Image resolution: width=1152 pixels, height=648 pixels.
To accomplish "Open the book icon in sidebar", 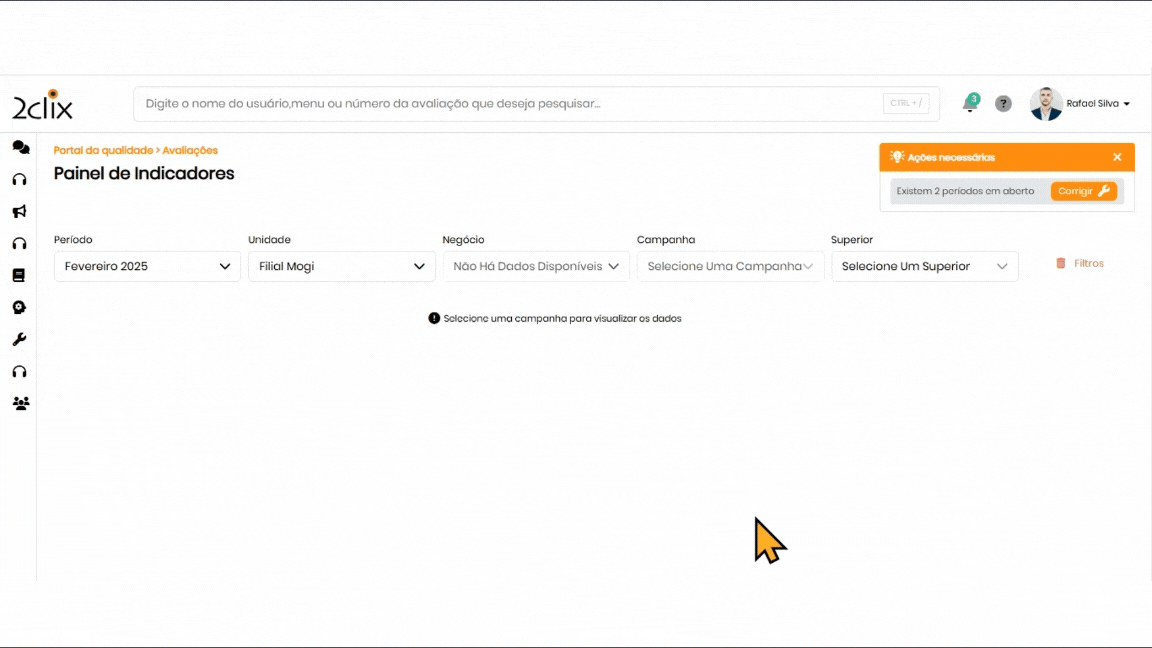I will tap(19, 276).
